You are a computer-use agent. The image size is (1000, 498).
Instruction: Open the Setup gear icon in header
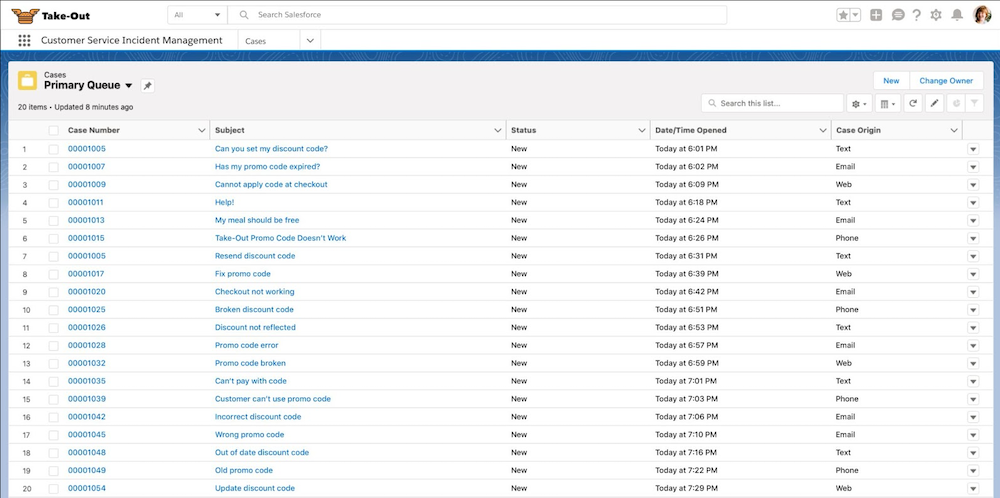click(x=936, y=15)
